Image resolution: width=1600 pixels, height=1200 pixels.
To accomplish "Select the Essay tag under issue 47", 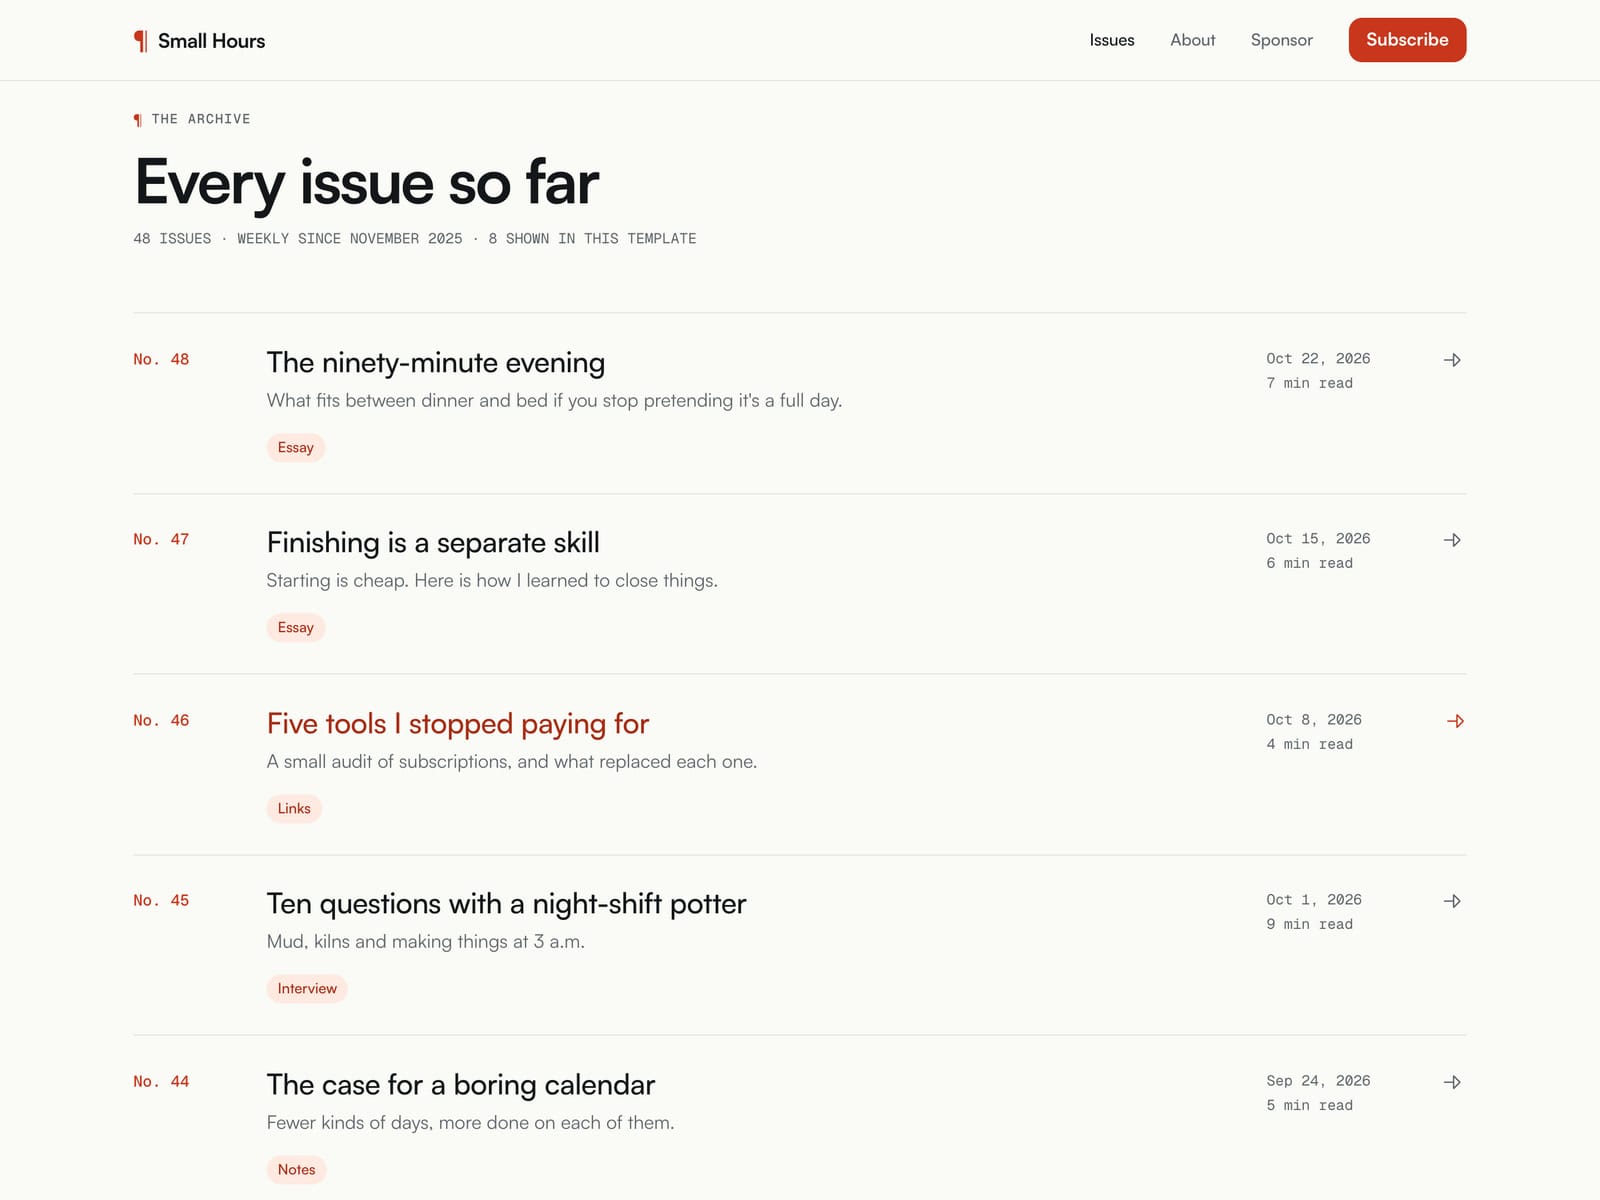I will 296,627.
